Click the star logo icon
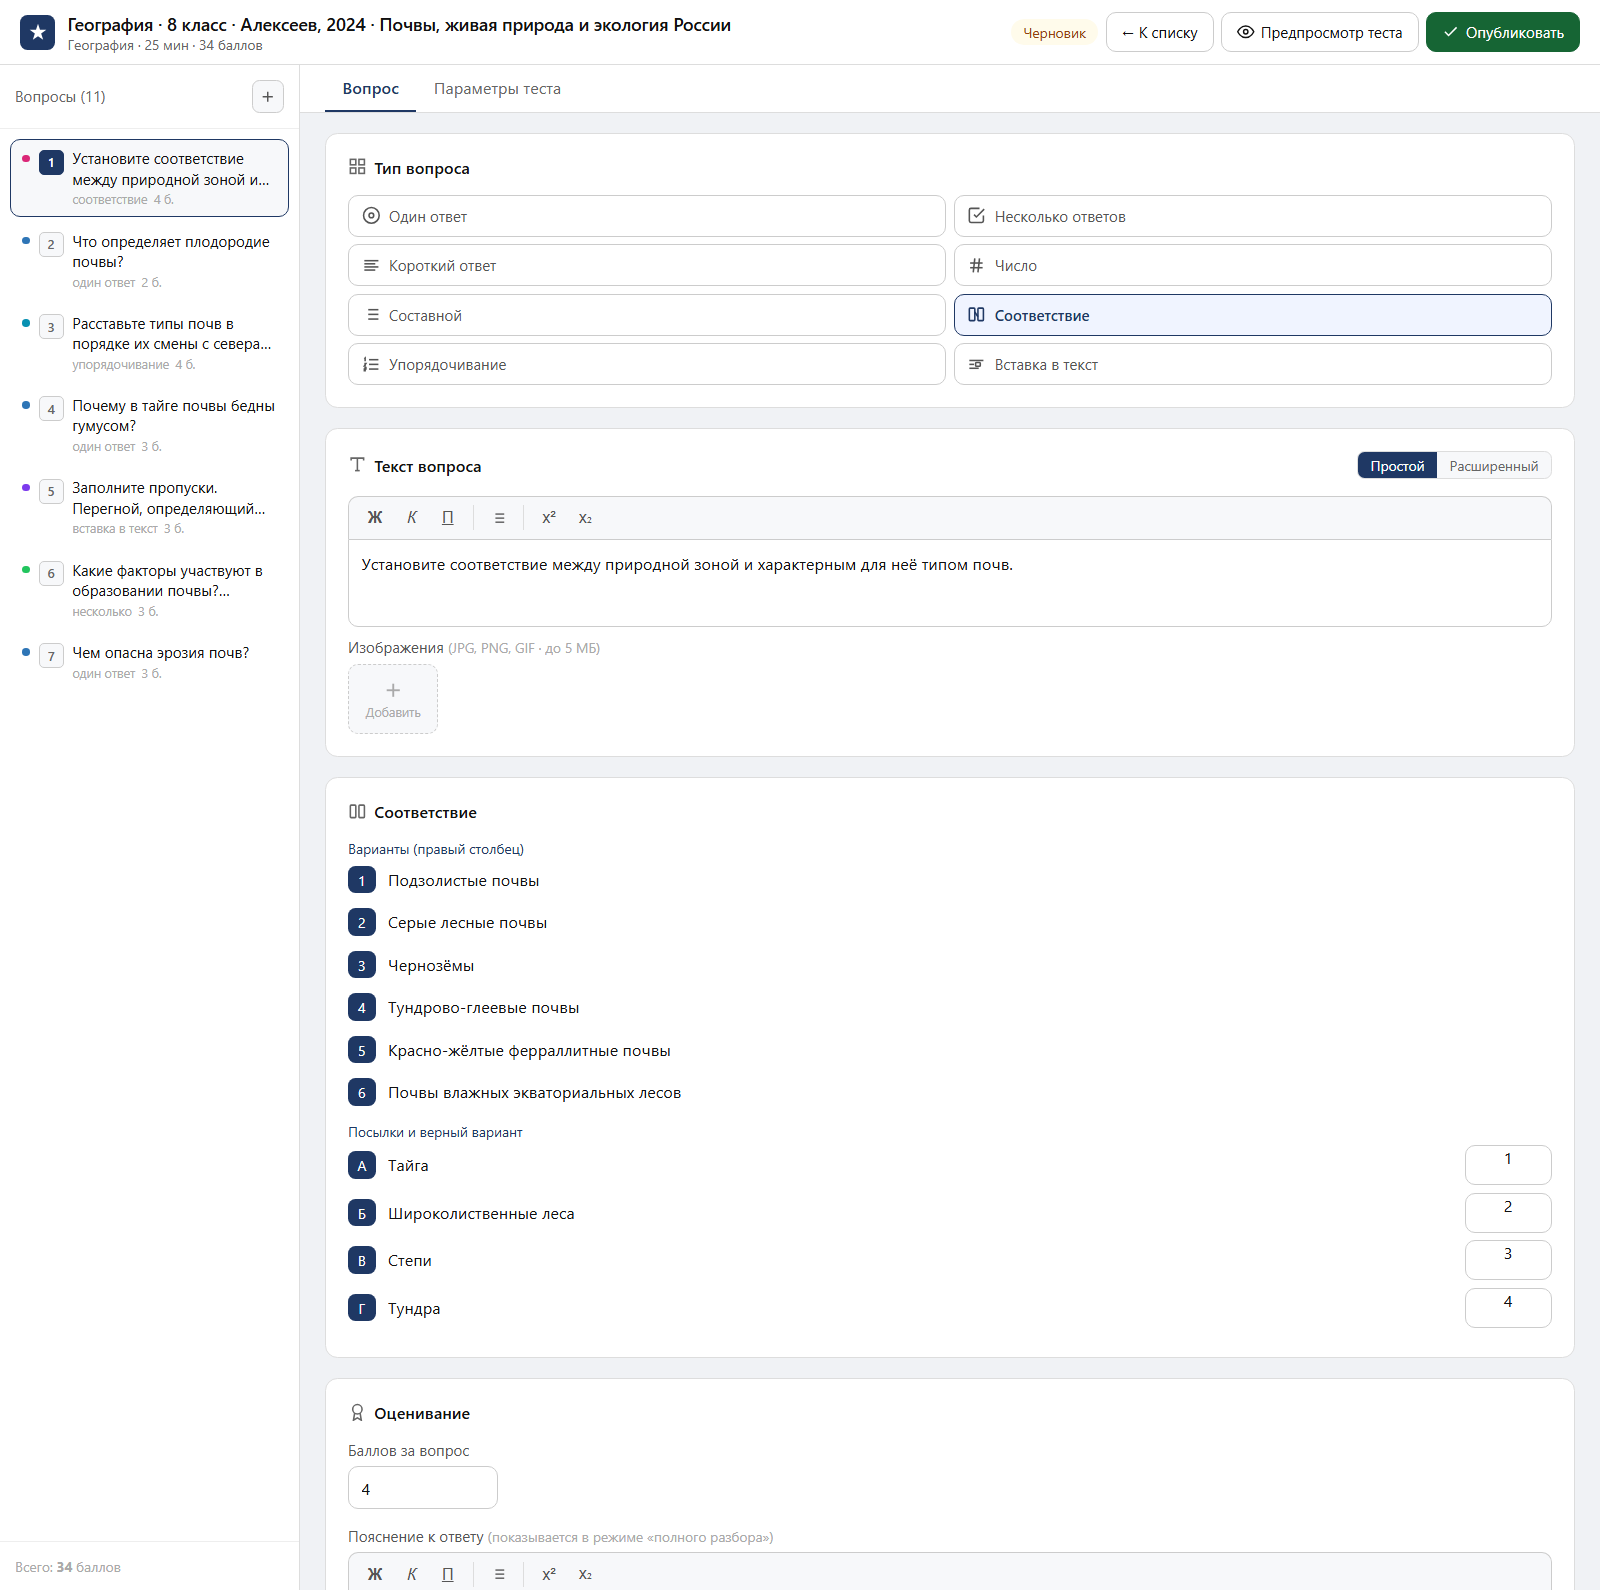The image size is (1600, 1590). click(x=38, y=33)
